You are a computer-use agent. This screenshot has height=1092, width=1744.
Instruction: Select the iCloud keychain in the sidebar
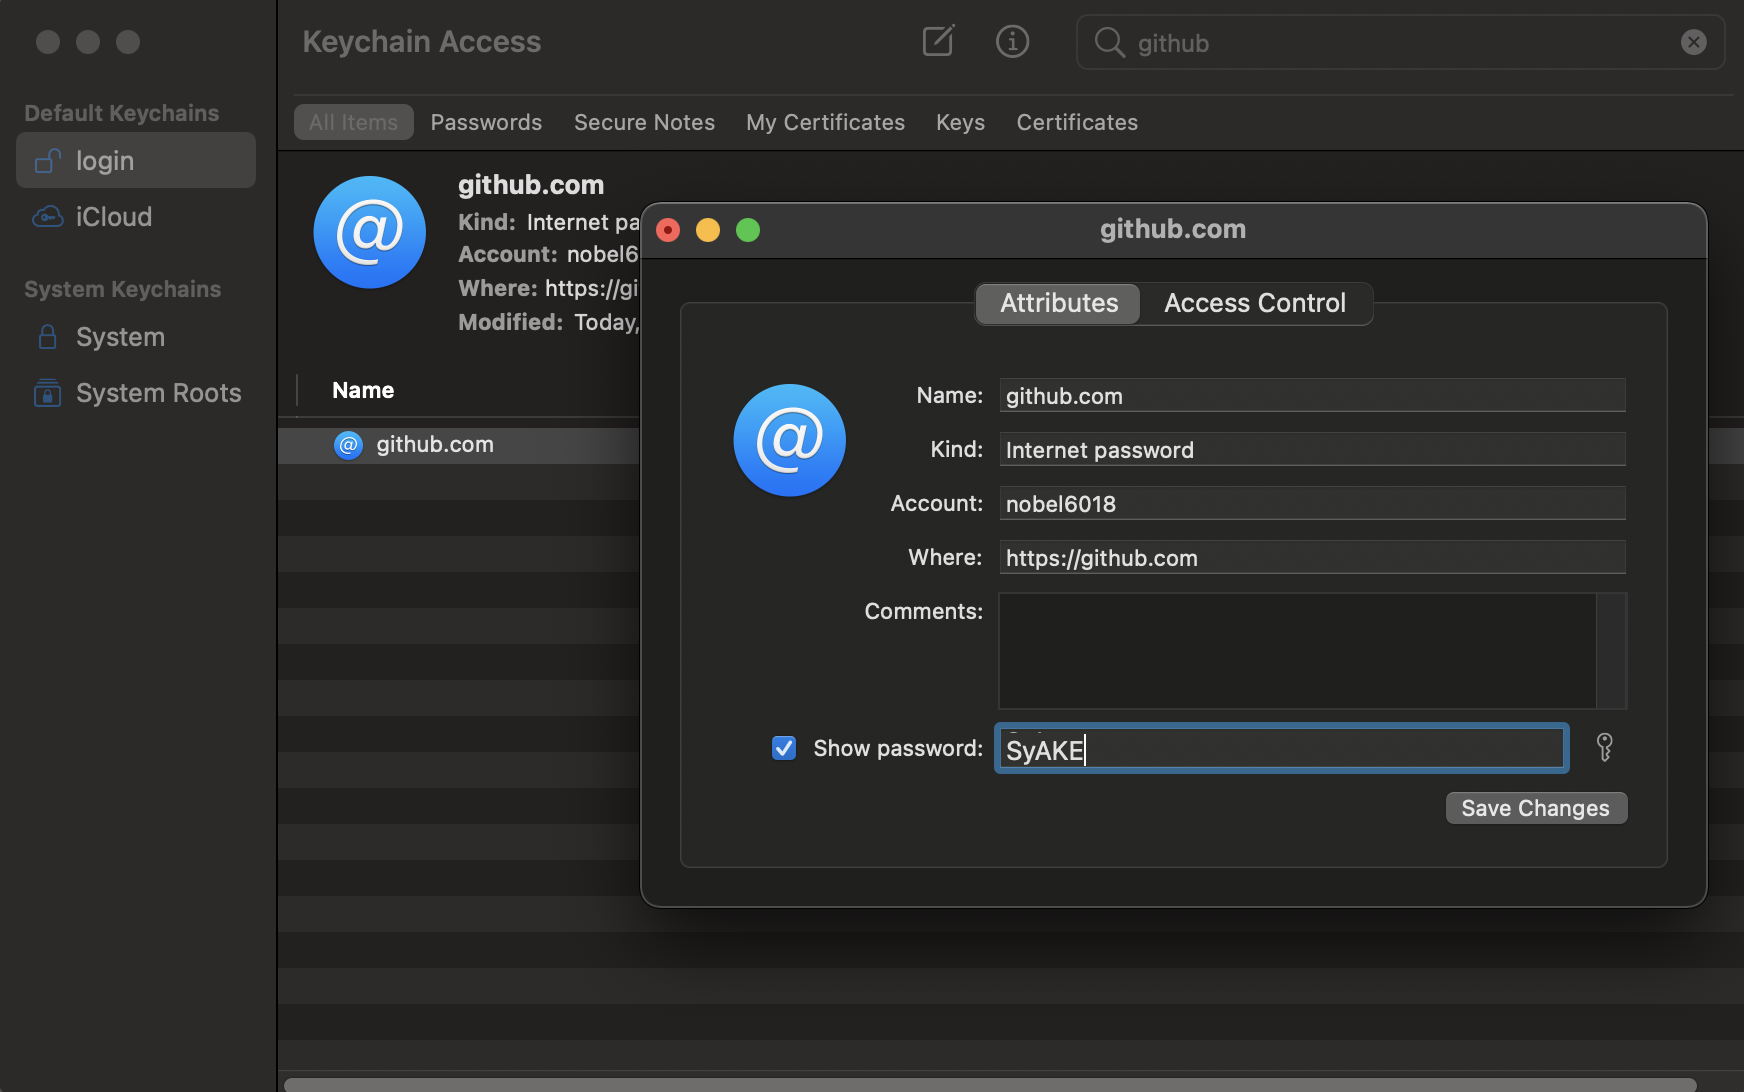[x=136, y=216]
